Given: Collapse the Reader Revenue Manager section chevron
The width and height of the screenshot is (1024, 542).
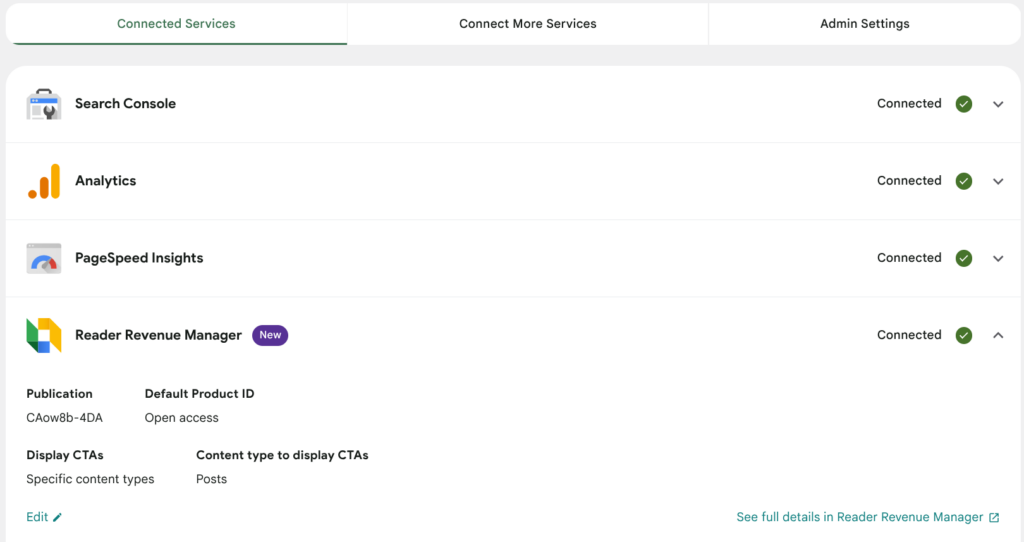Looking at the screenshot, I should pos(998,335).
